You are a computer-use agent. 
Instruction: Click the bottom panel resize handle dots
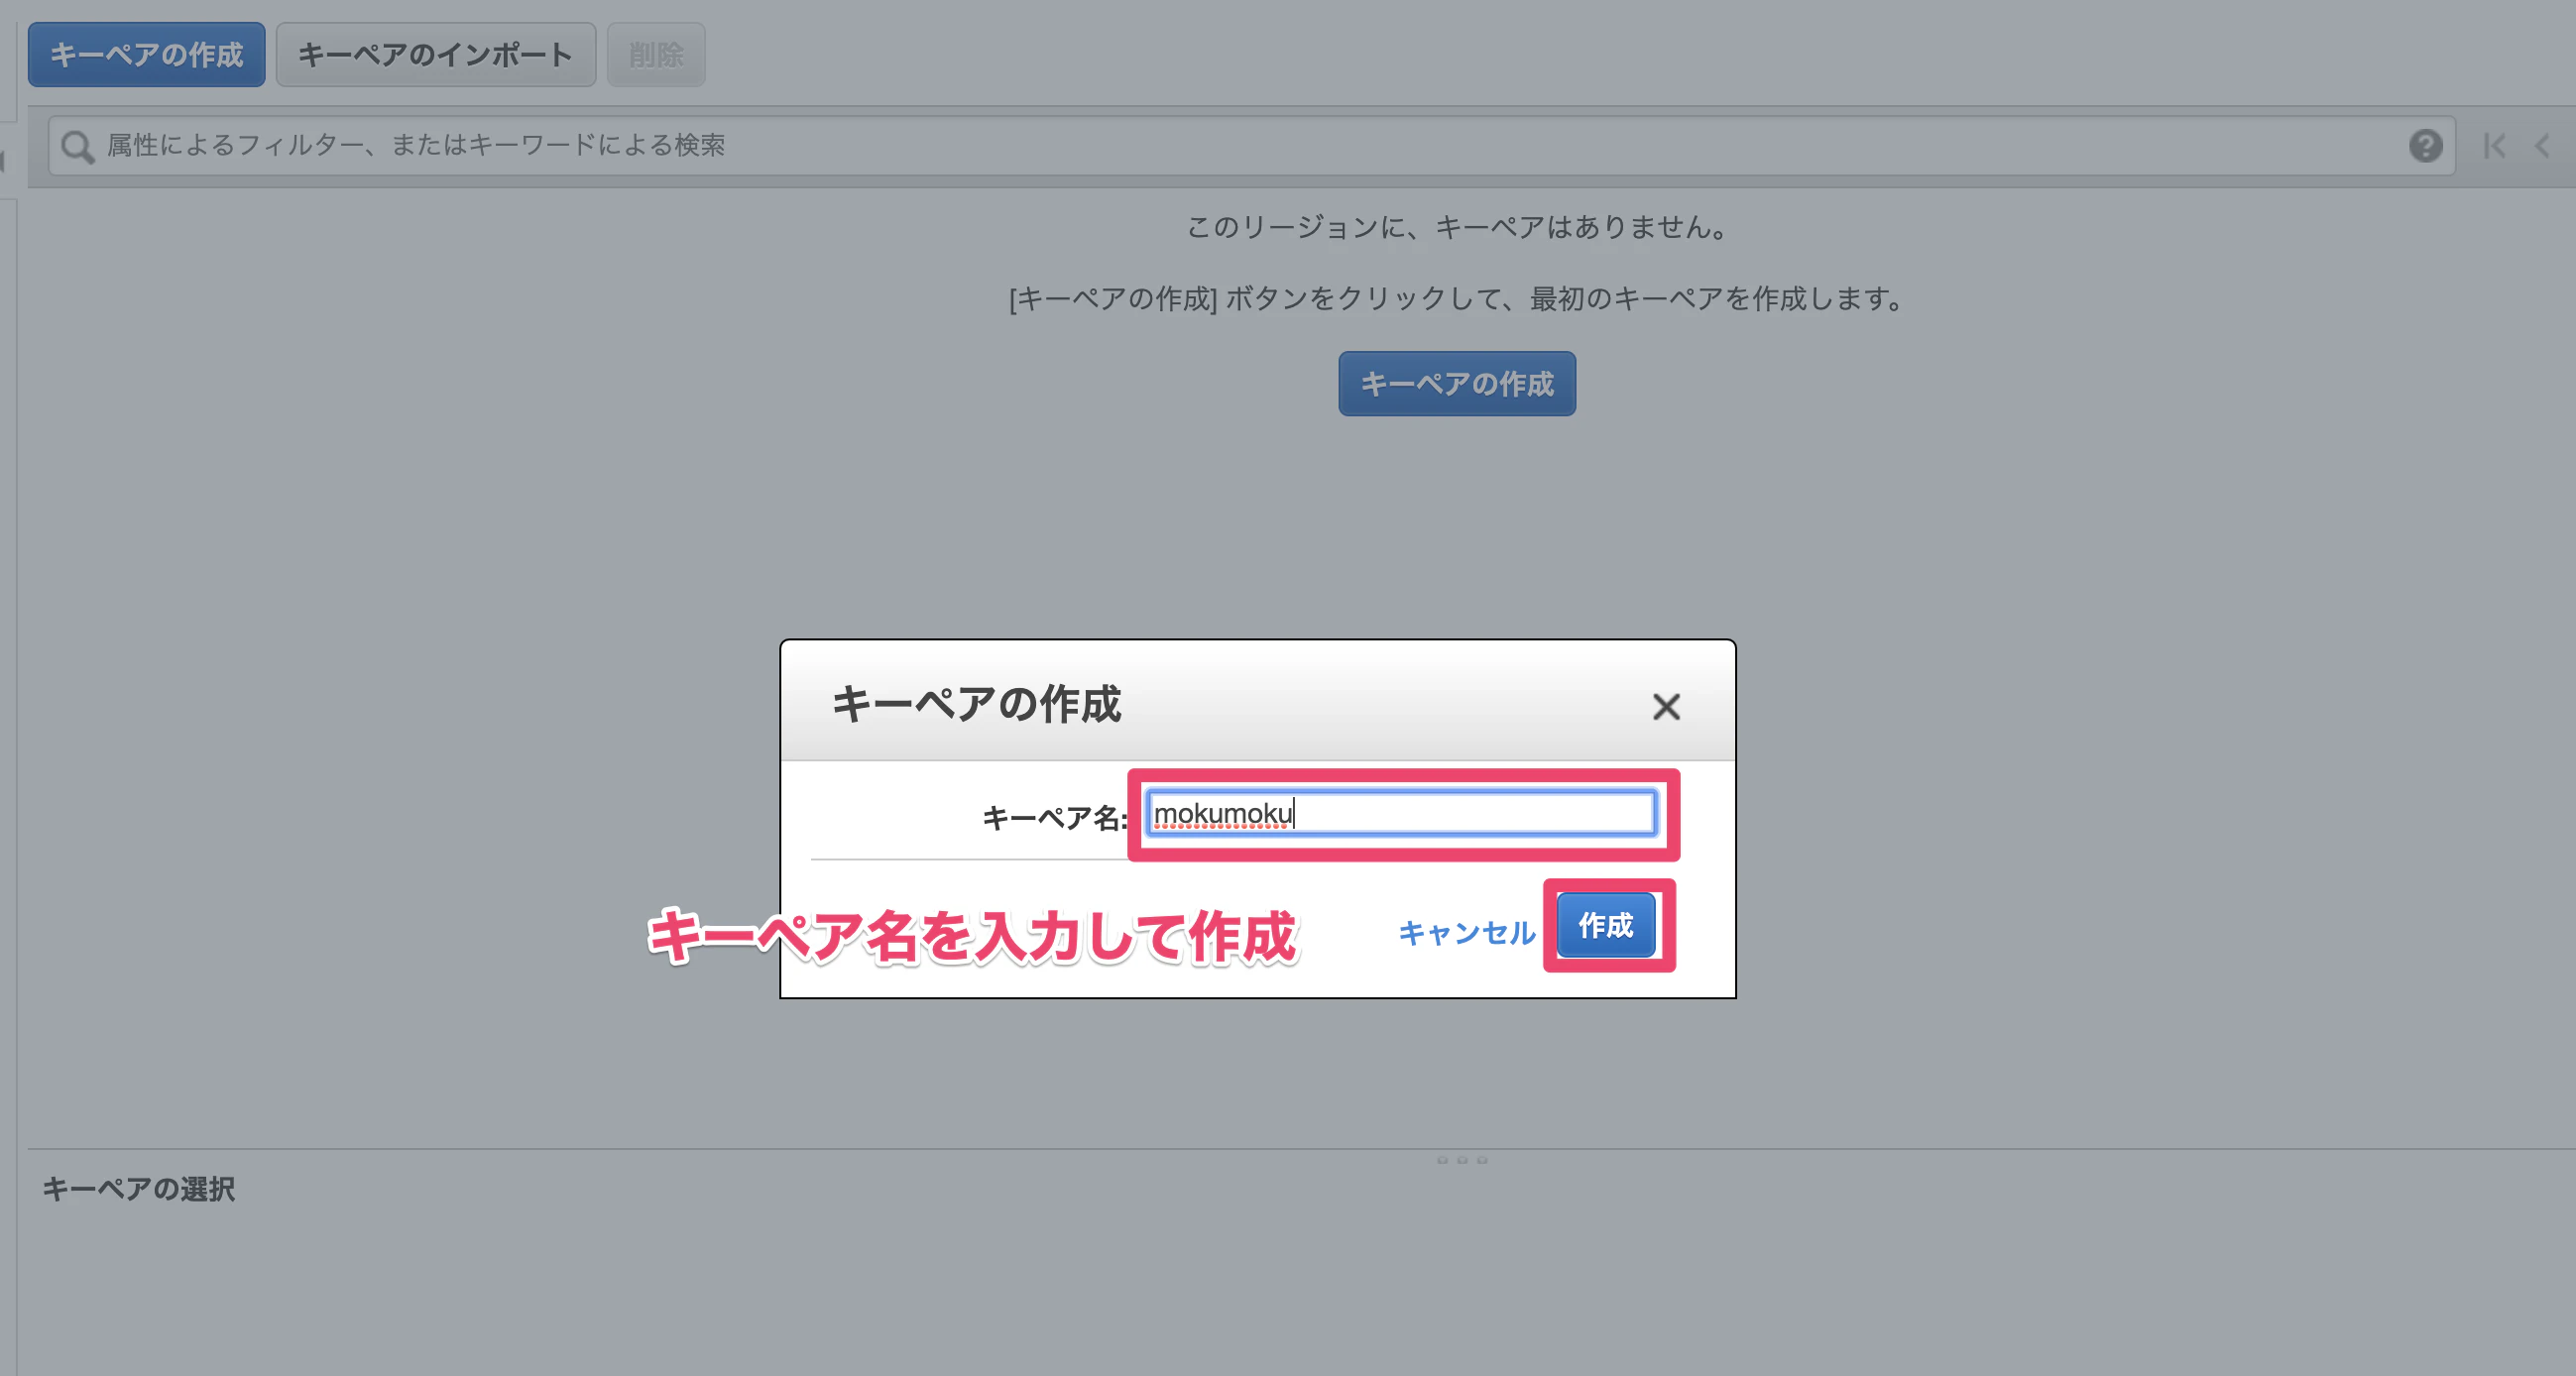(1462, 1160)
